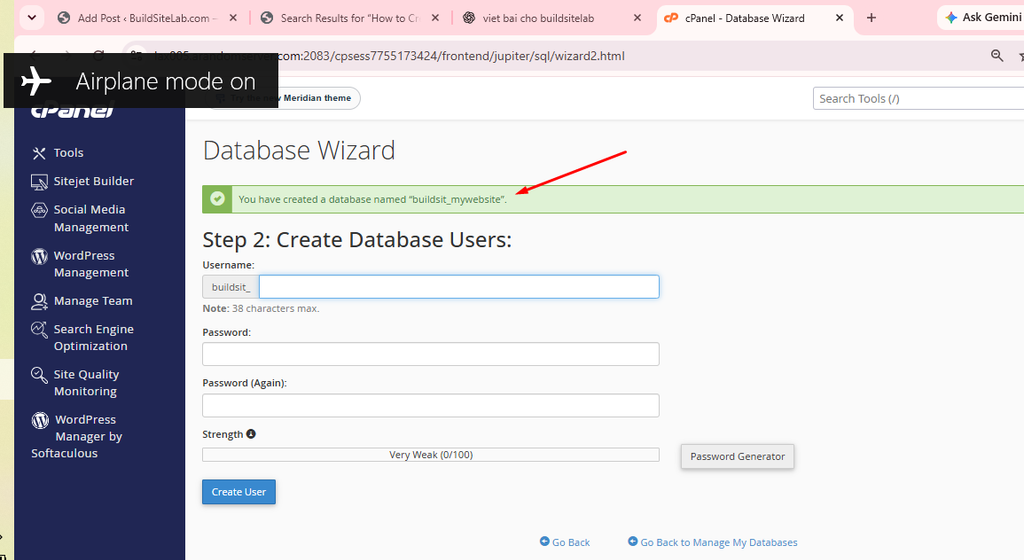Click the Ask Gemini sparkle icon
1024x560 pixels.
click(951, 18)
